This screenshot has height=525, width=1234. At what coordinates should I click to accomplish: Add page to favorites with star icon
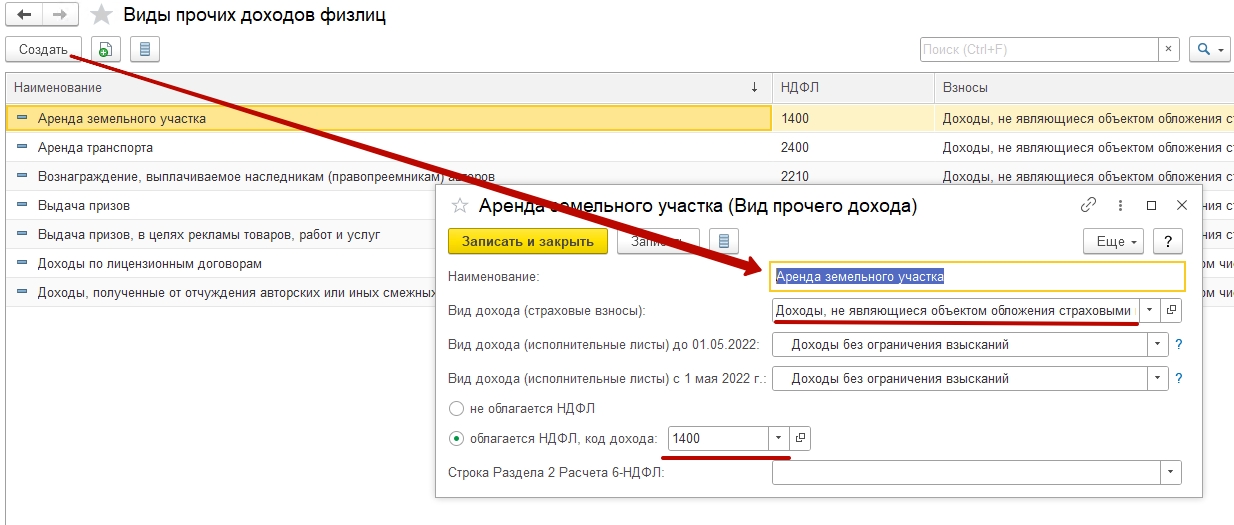pyautogui.click(x=101, y=16)
